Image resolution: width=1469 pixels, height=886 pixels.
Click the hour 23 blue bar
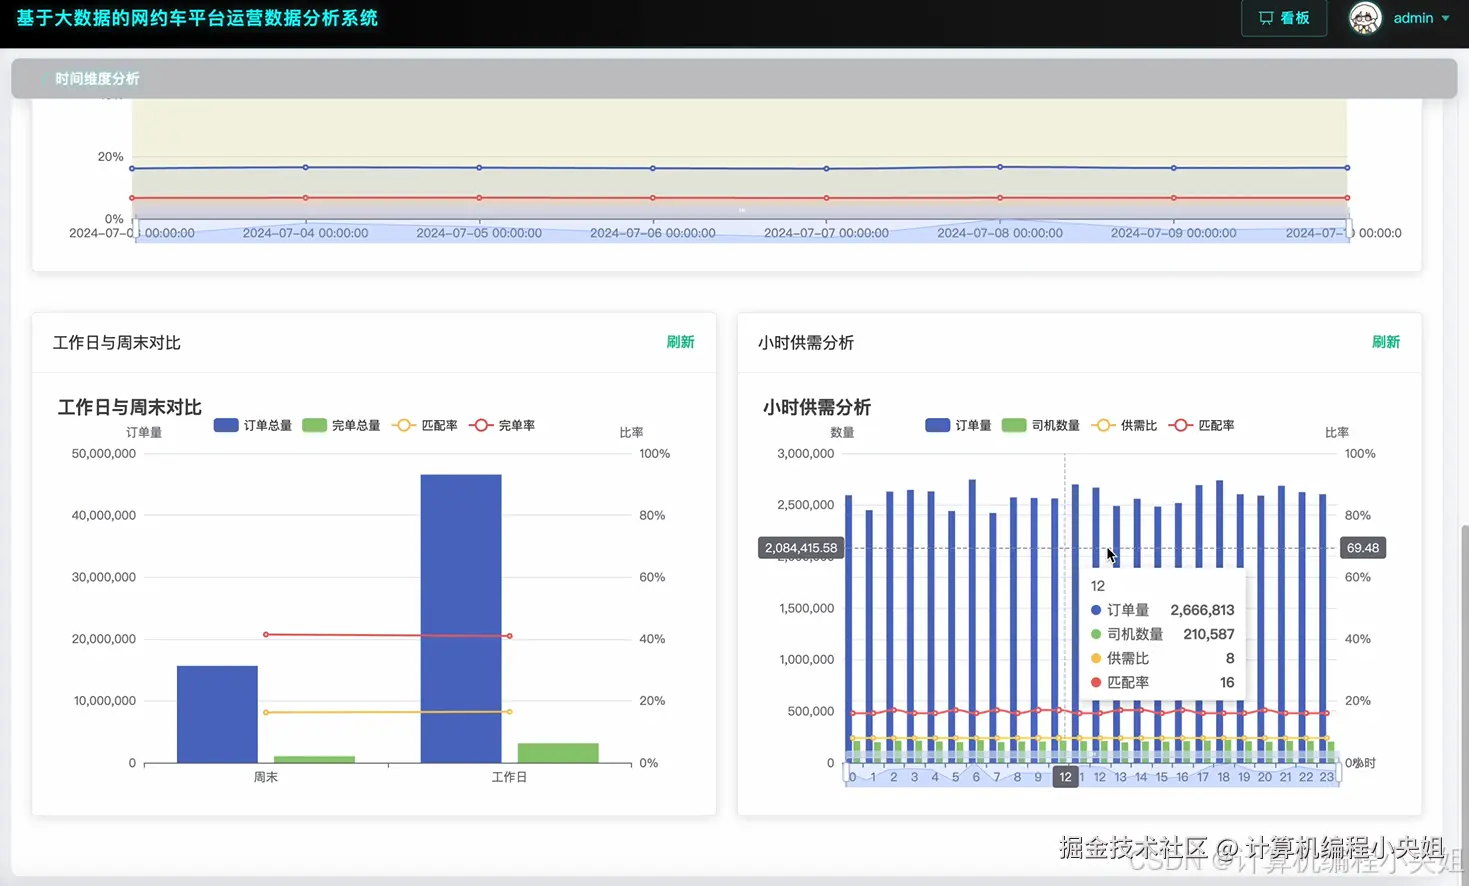(x=1323, y=629)
